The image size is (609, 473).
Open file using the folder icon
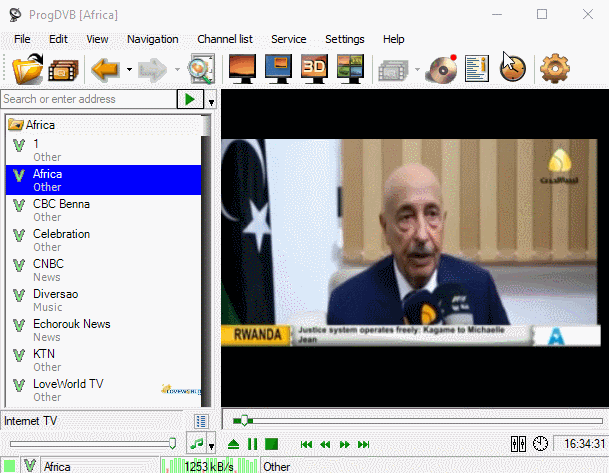[28, 69]
